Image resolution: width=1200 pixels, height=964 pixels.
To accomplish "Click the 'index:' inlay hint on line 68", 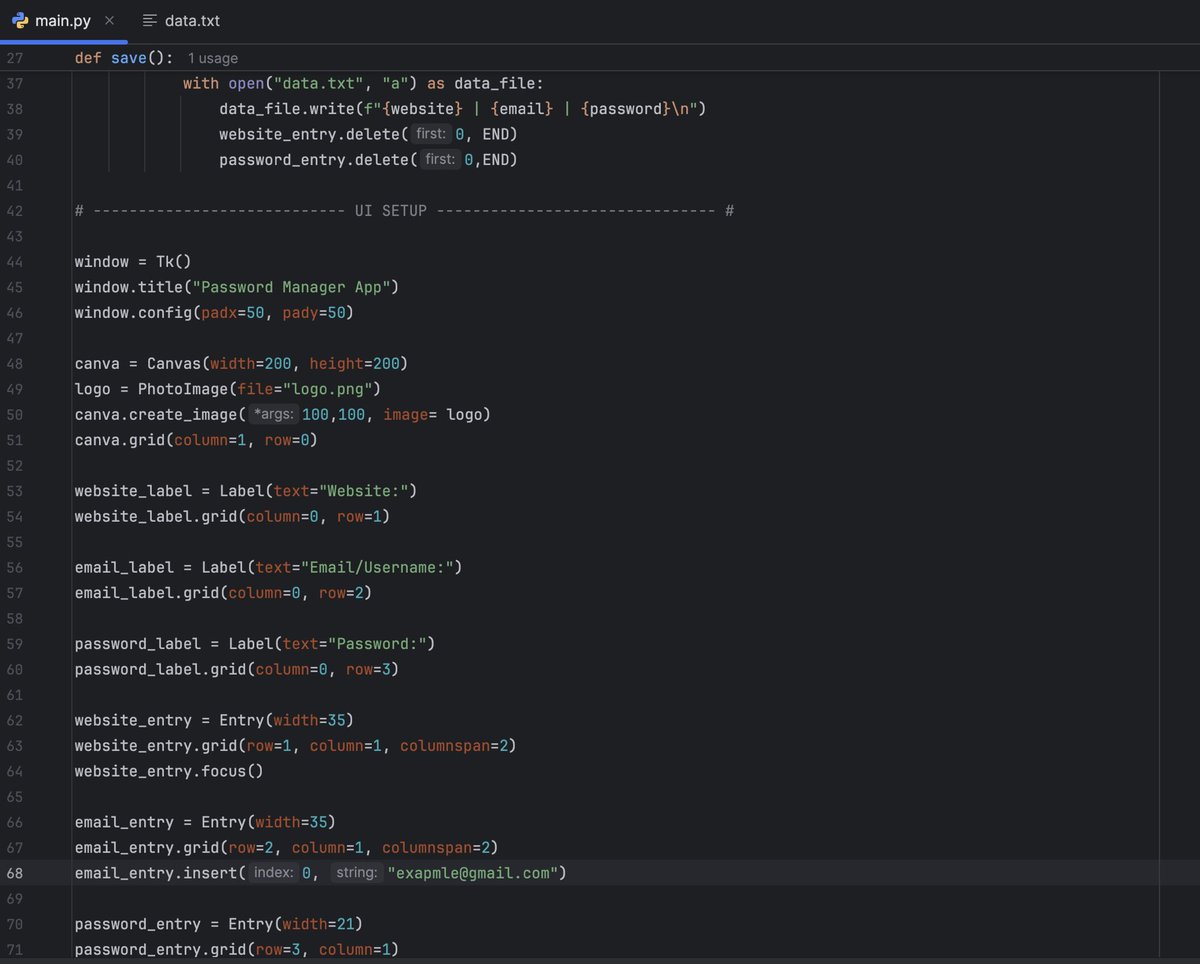I will coord(274,873).
